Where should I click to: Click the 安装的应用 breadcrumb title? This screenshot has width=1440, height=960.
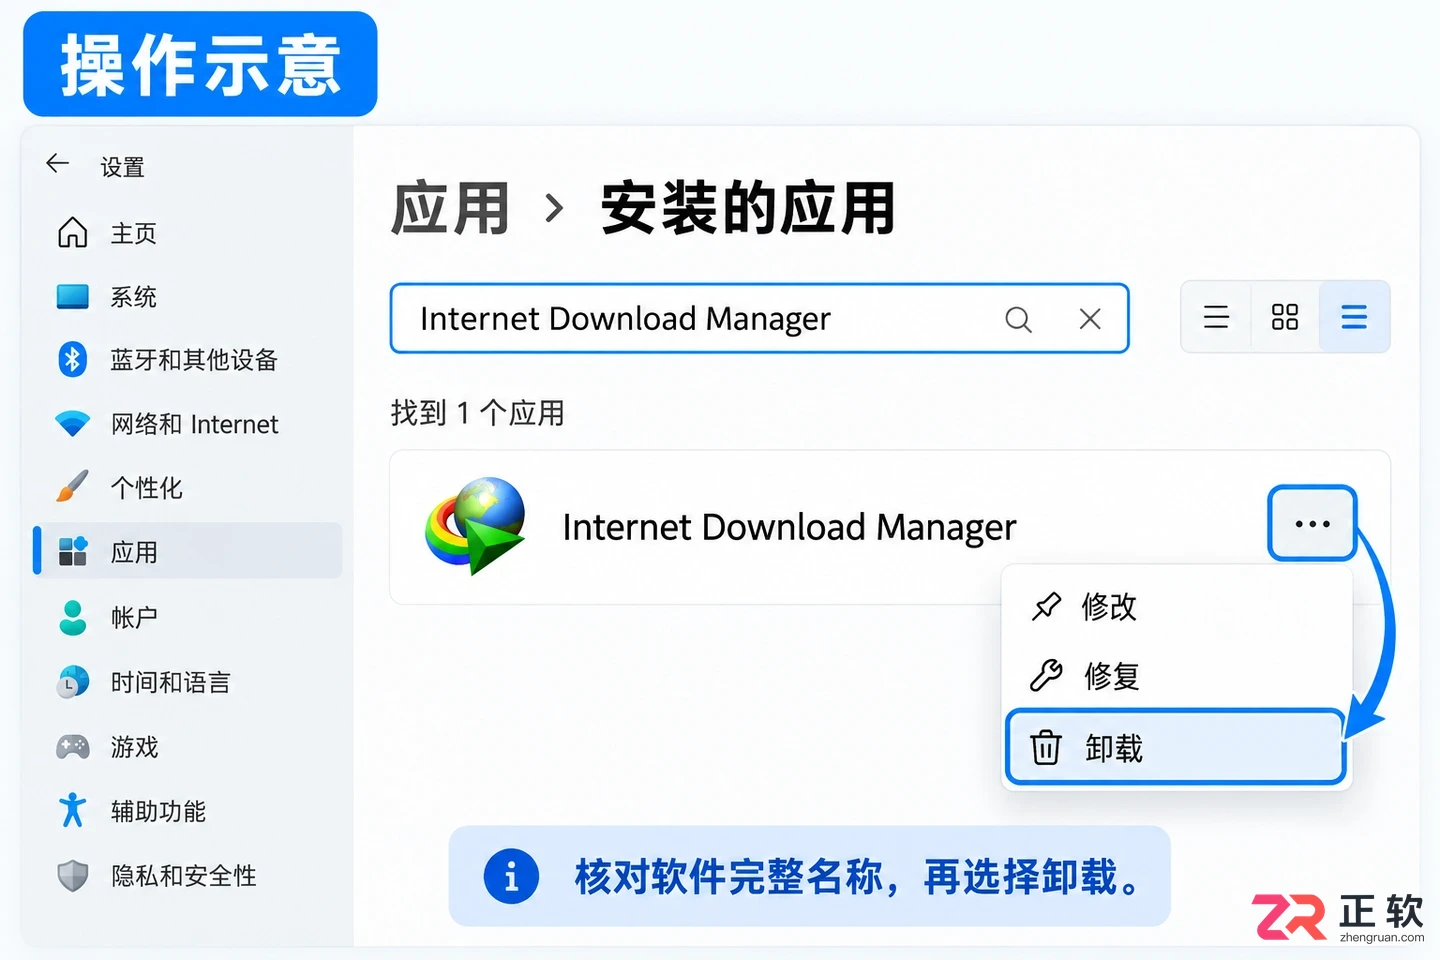click(x=747, y=208)
